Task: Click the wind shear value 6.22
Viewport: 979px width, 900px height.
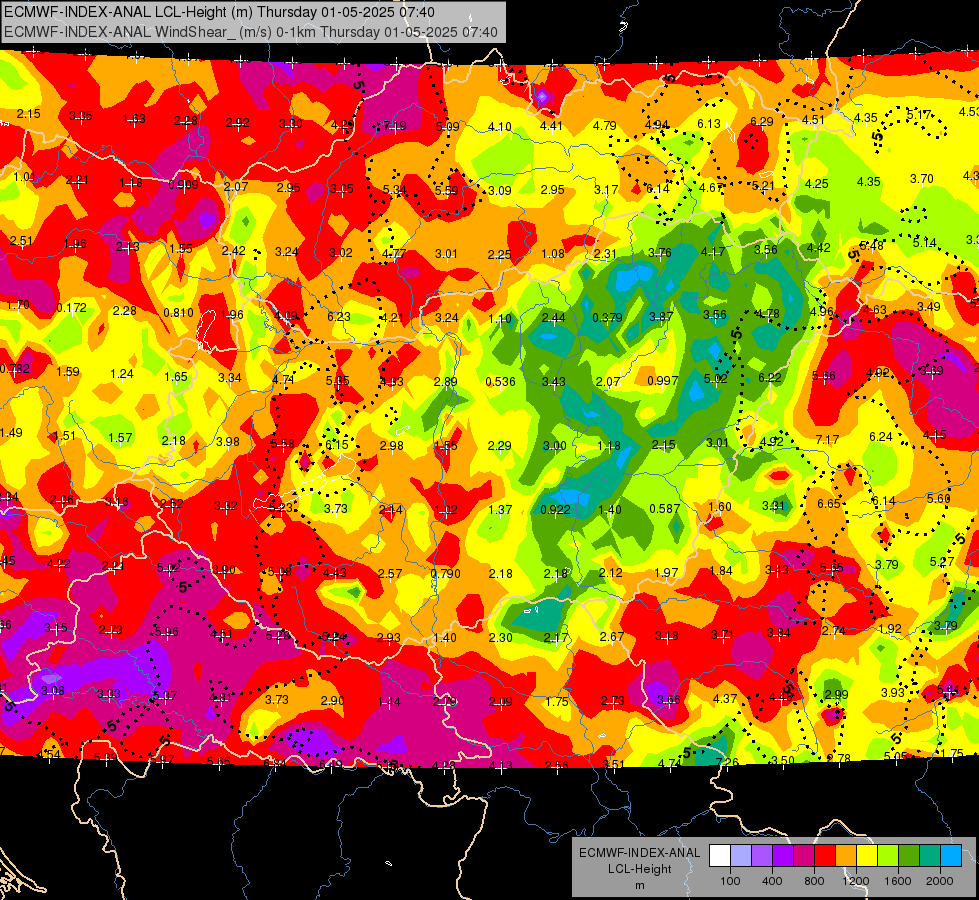Action: pyautogui.click(x=770, y=377)
